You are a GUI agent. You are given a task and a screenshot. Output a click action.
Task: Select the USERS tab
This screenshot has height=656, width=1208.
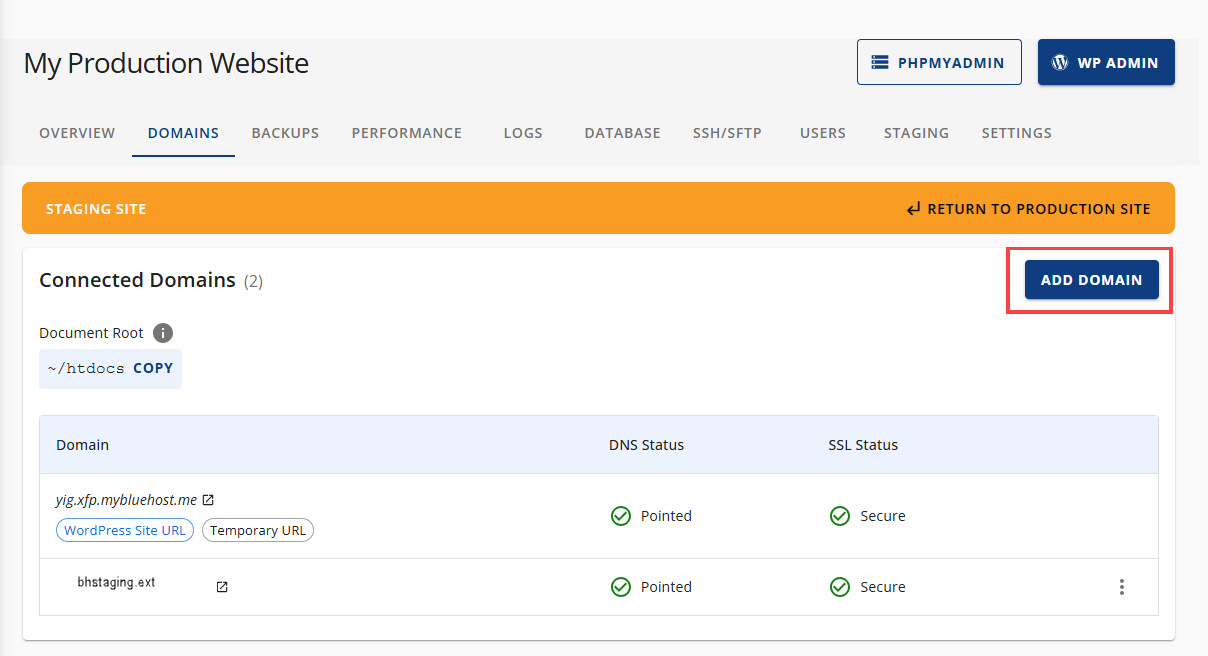[823, 133]
